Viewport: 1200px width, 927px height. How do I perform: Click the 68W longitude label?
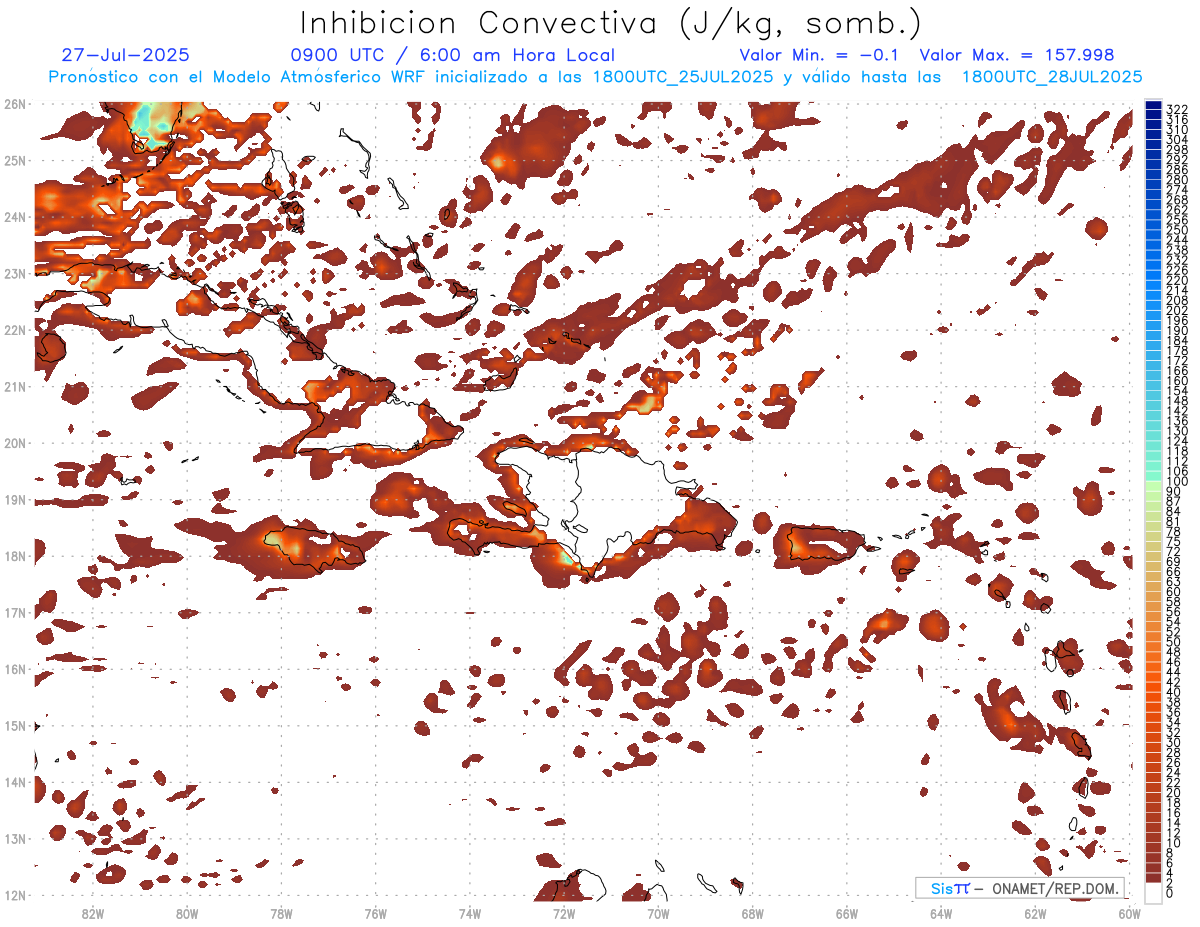tap(752, 913)
